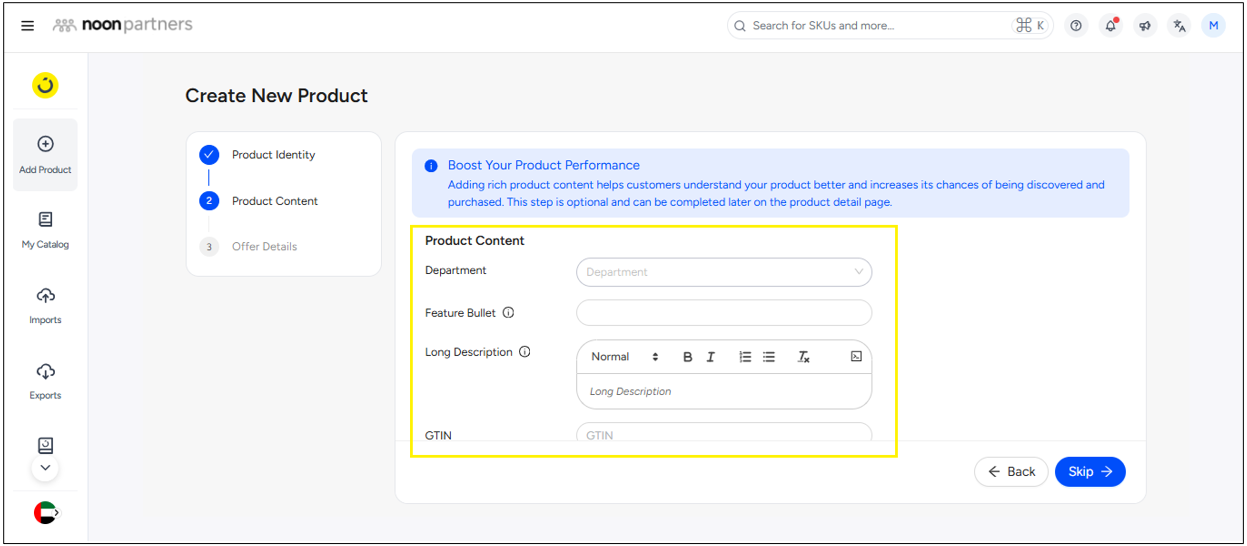Go to My Catalog in sidebar
The width and height of the screenshot is (1247, 546).
(45, 229)
